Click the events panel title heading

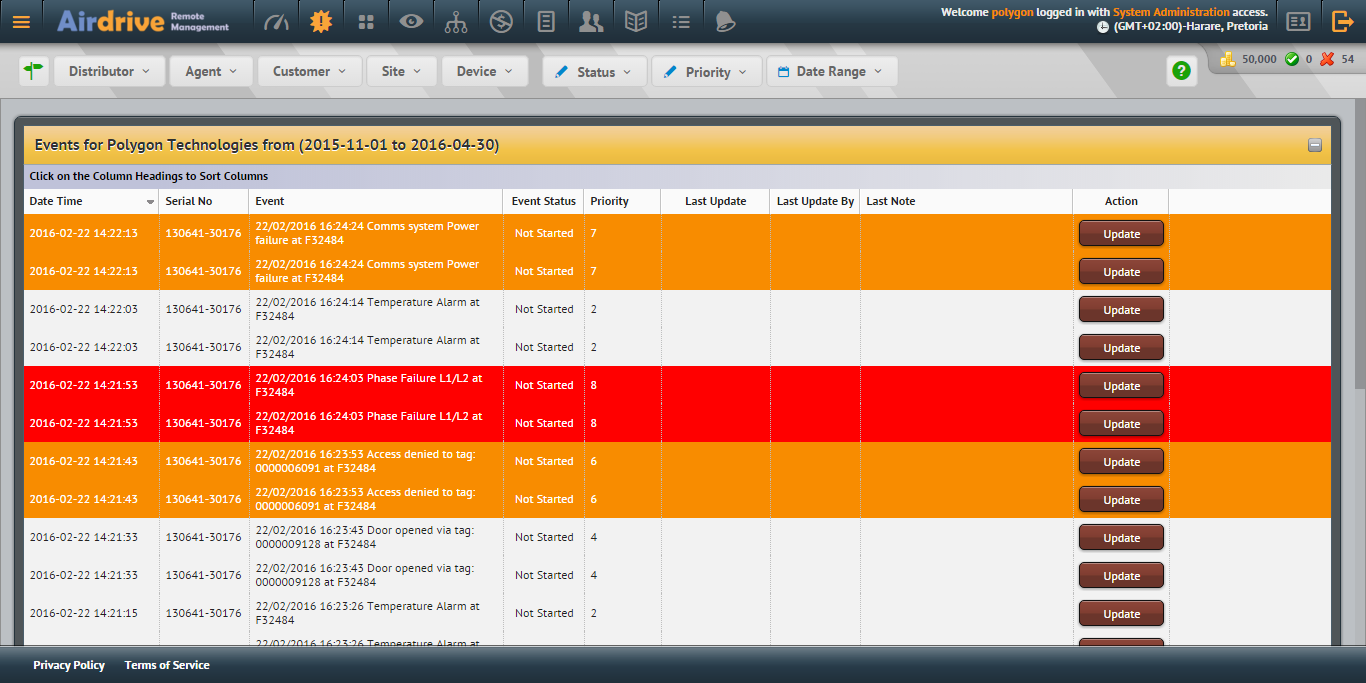[x=267, y=145]
